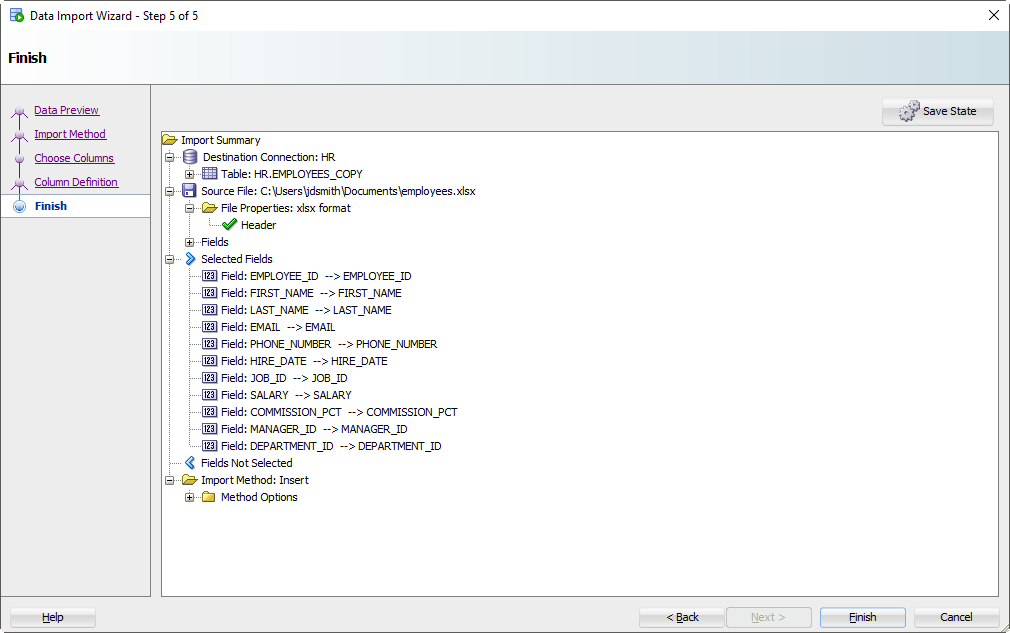Click the HR.EMPLOYEES_COPY table icon
1010x633 pixels.
209,174
